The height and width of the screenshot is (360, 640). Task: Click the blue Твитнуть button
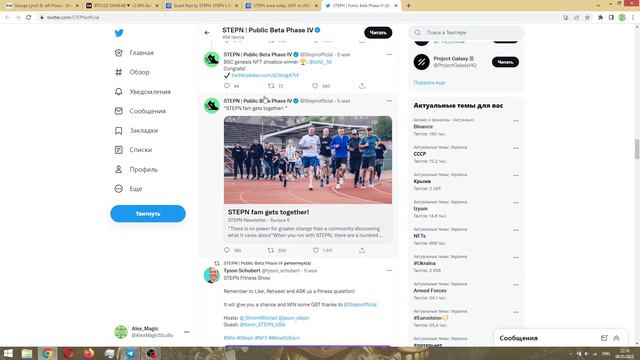(148, 213)
